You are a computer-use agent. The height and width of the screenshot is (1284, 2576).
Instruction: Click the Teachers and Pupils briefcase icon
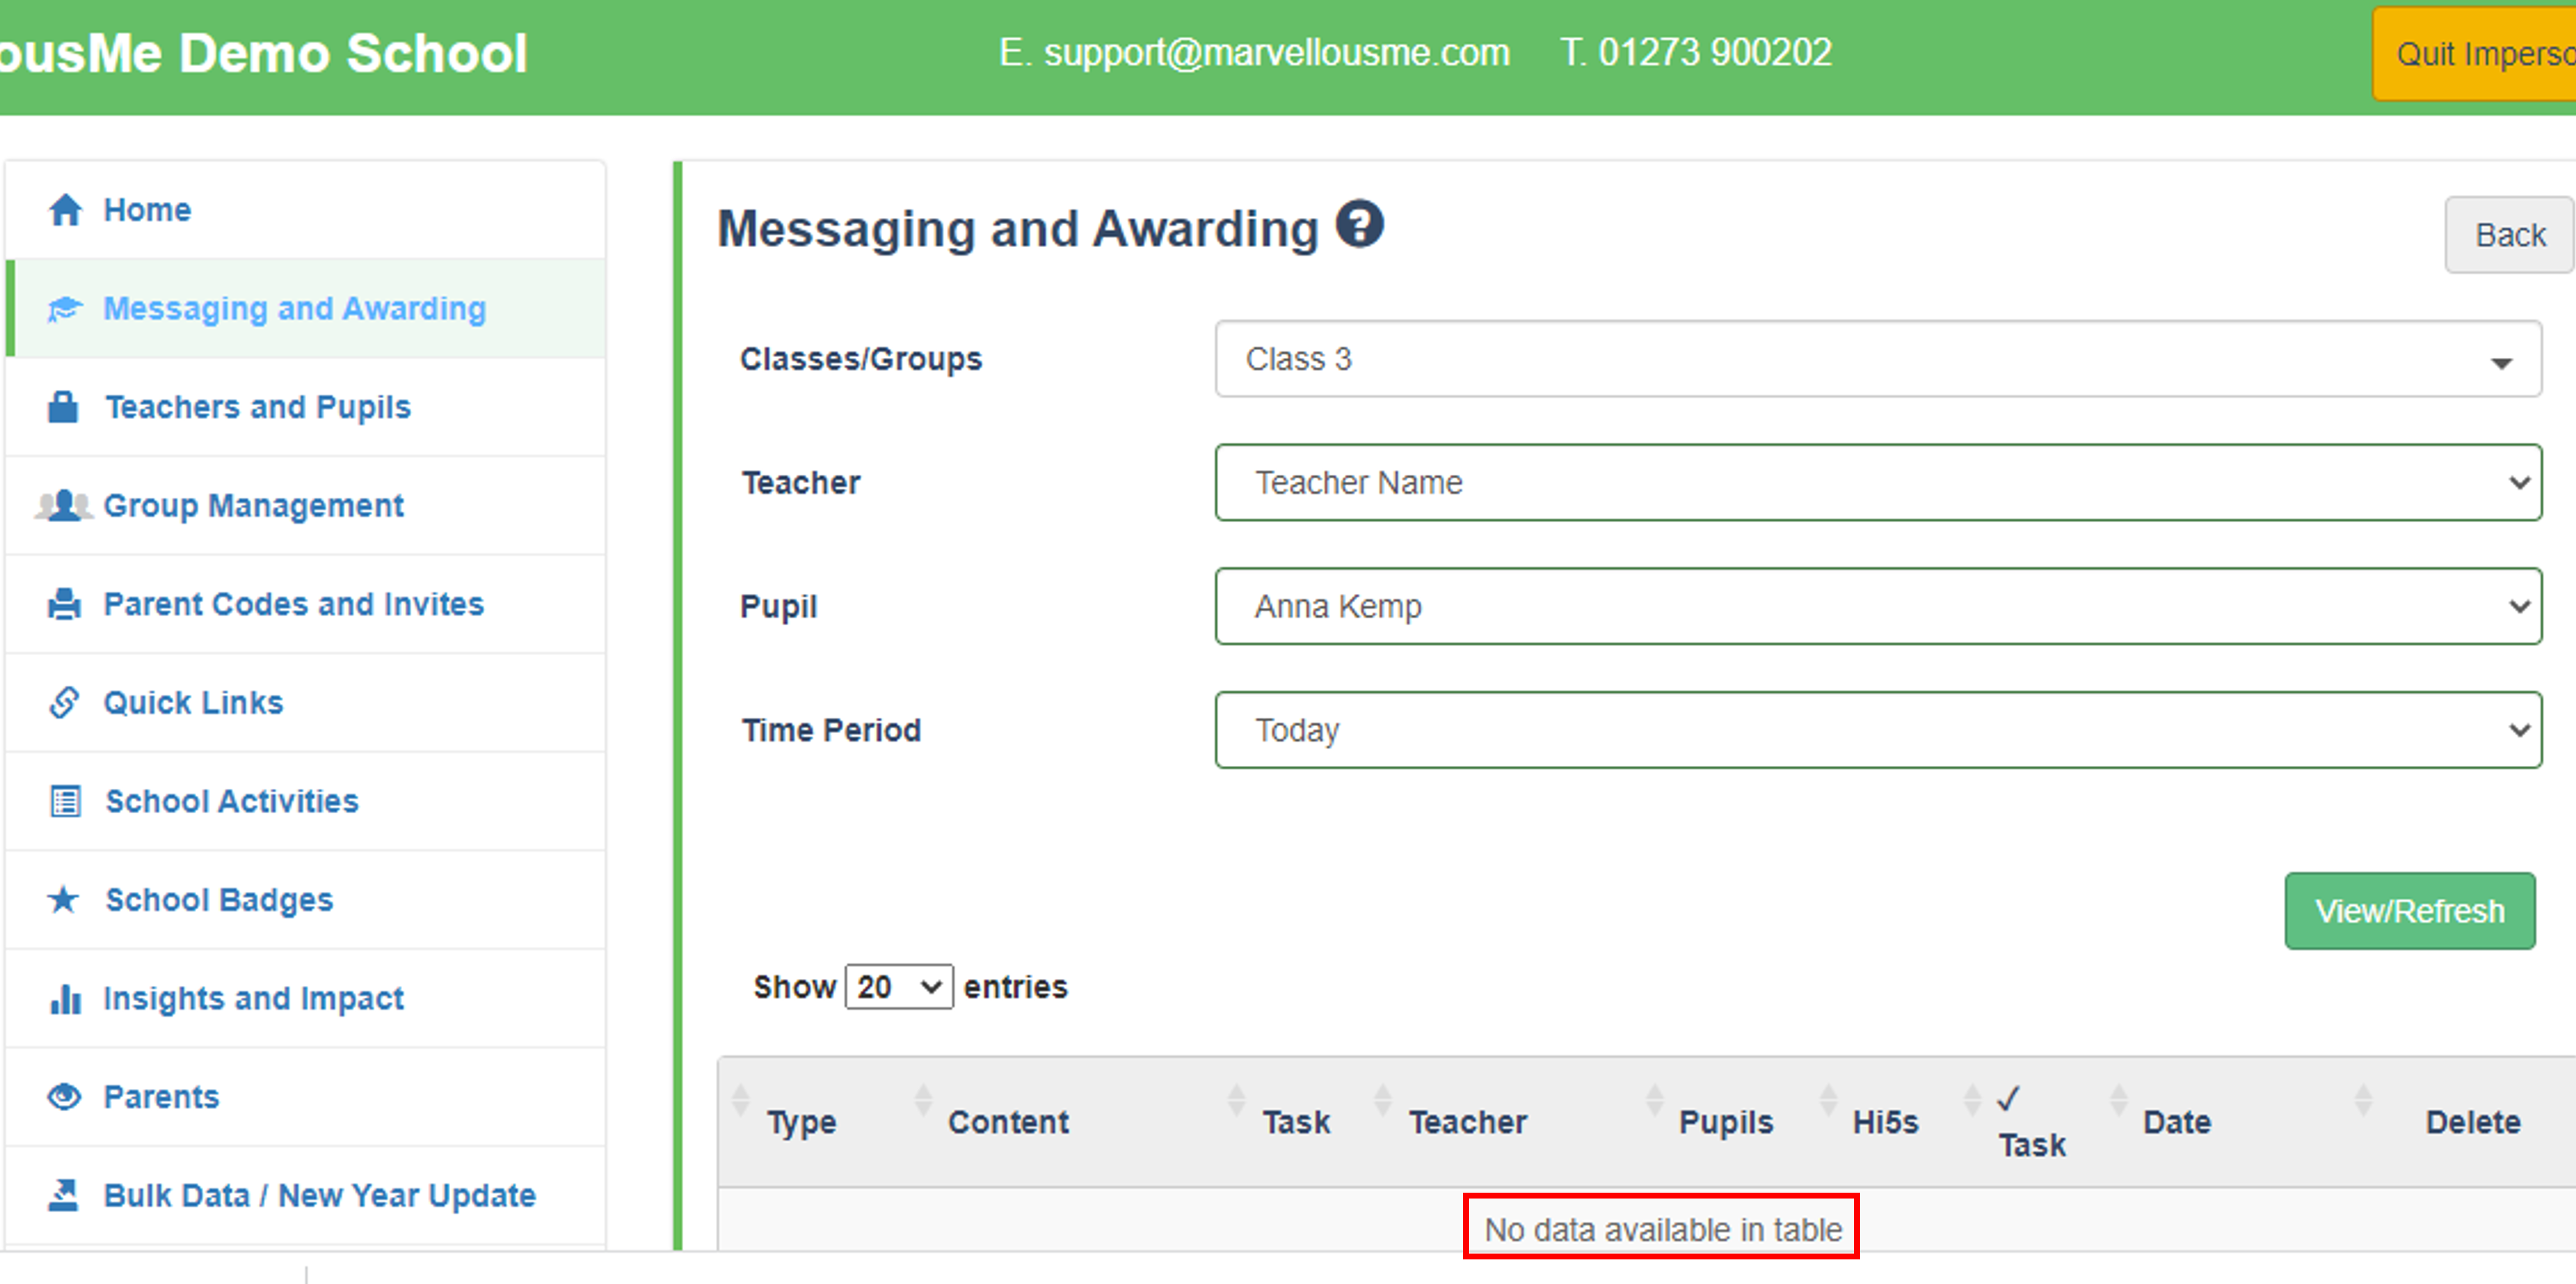[x=63, y=407]
